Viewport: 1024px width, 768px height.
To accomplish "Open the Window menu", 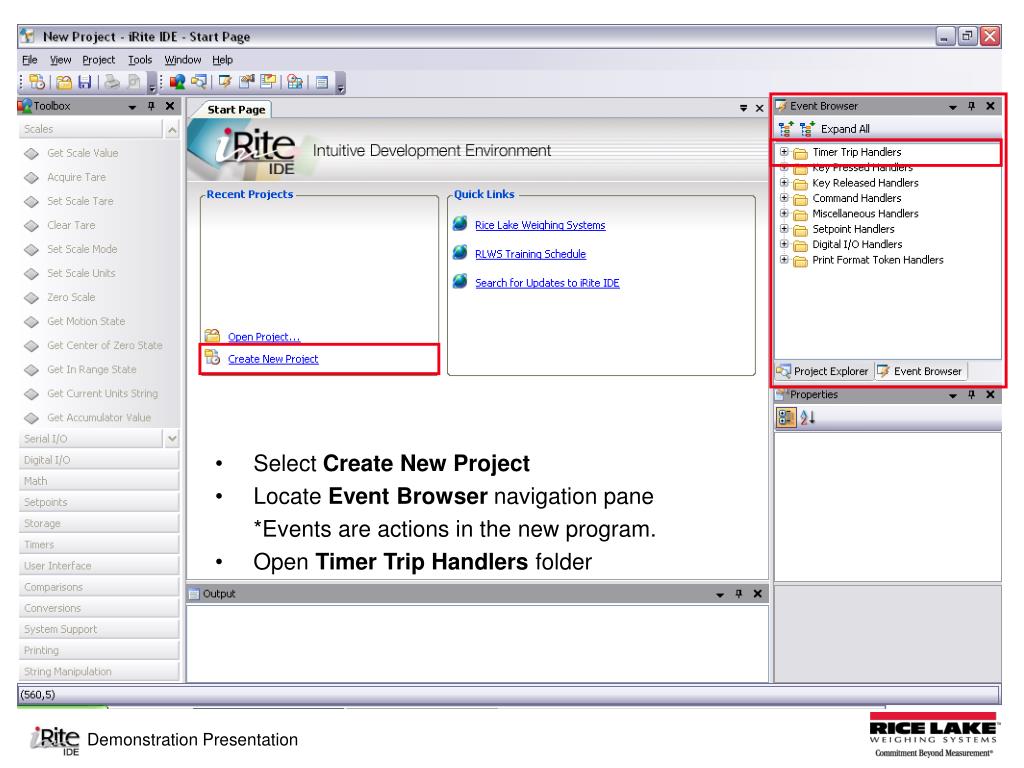I will click(182, 59).
